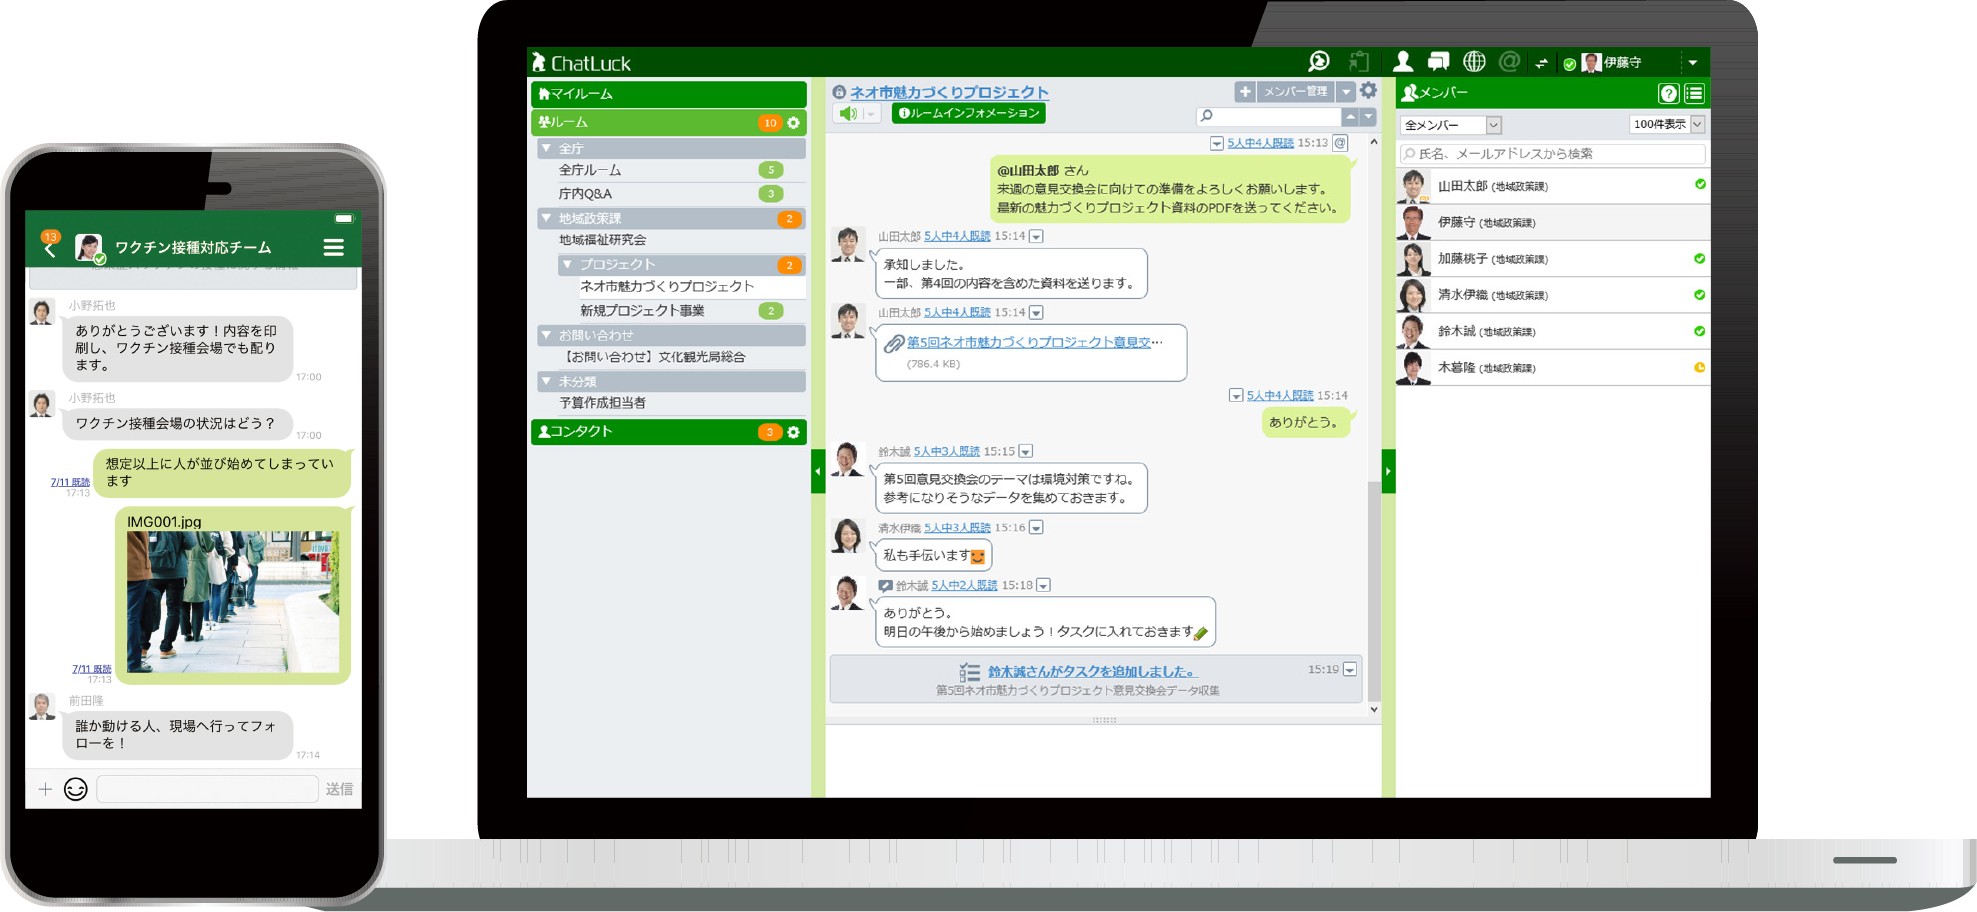Viewport: 1977px width, 912px height.
Task: Collapse the left sidebar with the arrow handle
Action: click(x=817, y=471)
